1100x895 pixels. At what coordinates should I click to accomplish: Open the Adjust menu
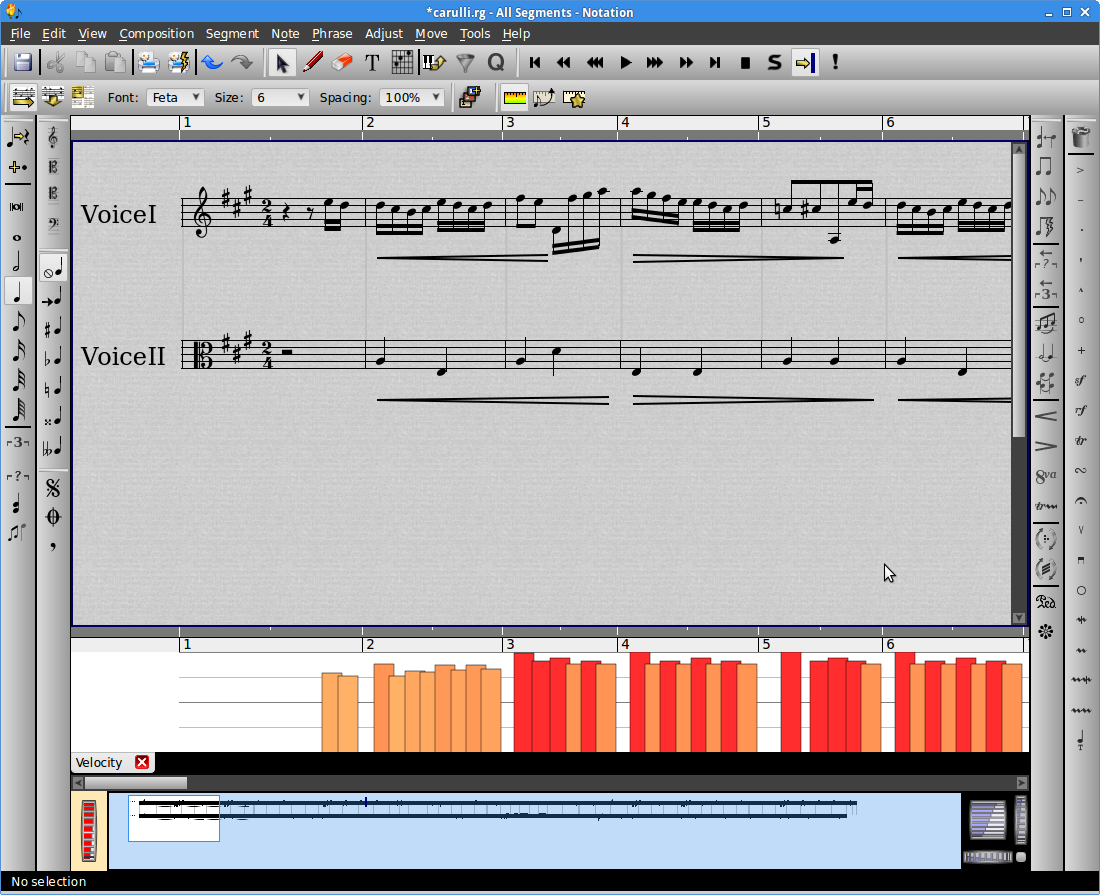coord(384,34)
